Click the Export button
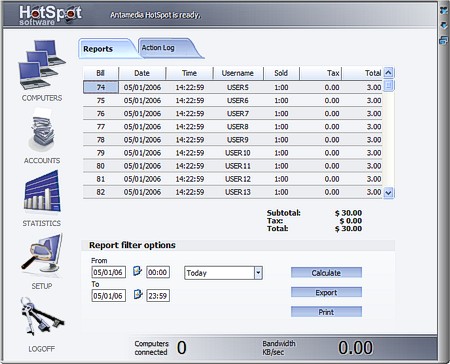The height and width of the screenshot is (364, 450). tap(326, 292)
